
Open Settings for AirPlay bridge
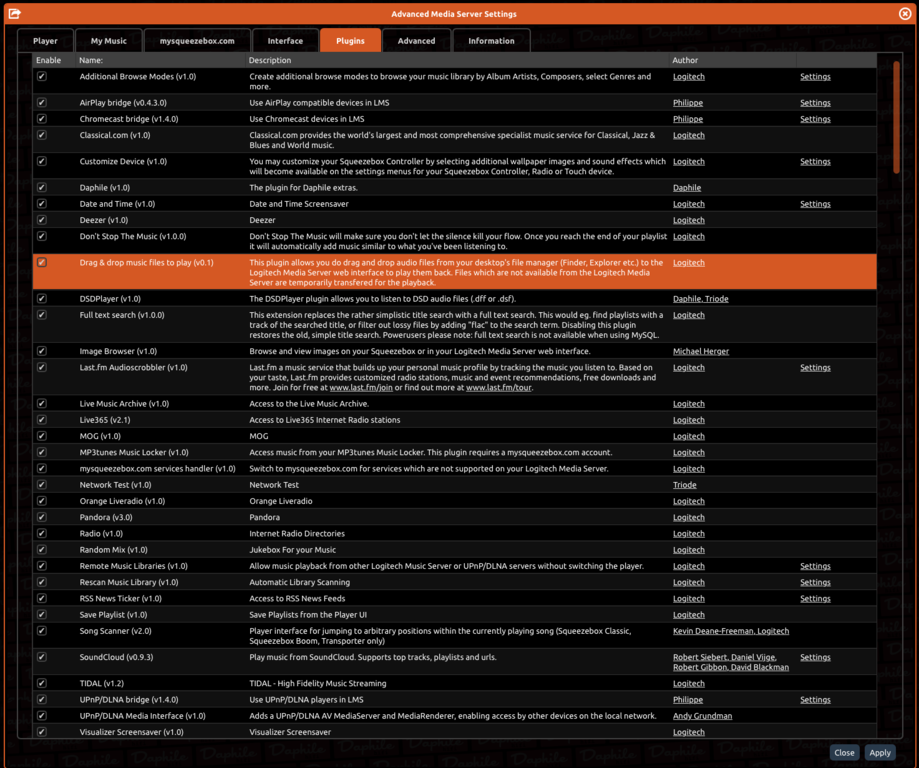pyautogui.click(x=815, y=103)
